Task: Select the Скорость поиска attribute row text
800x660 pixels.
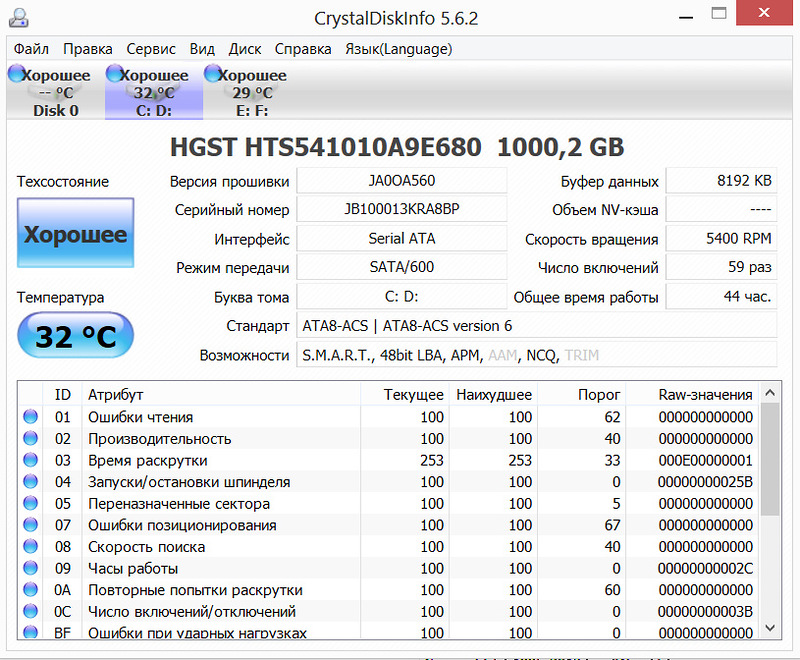Action: (146, 546)
